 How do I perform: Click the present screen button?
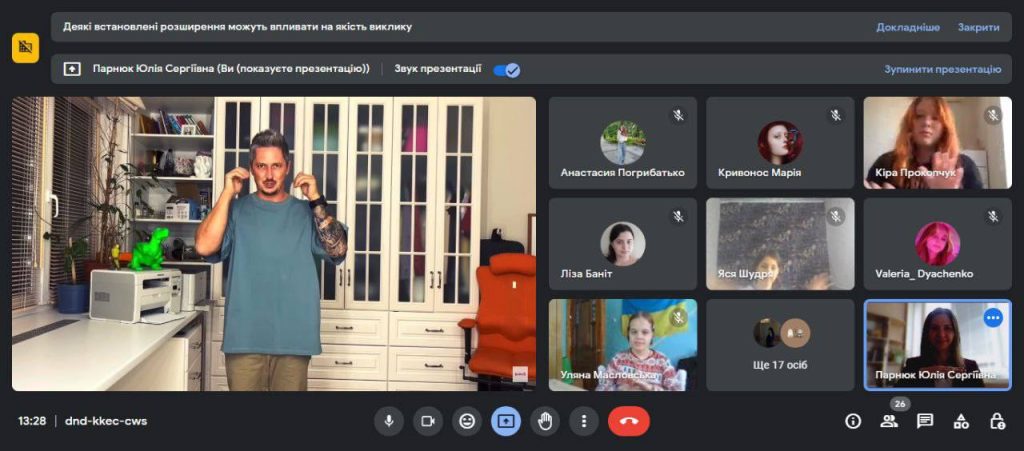tap(505, 421)
